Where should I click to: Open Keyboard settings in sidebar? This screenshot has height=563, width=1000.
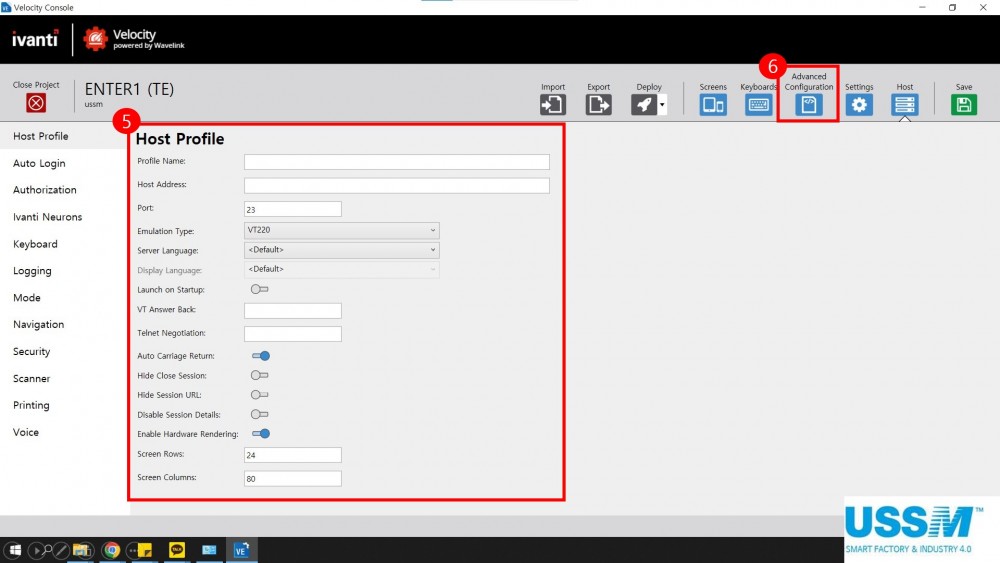35,244
